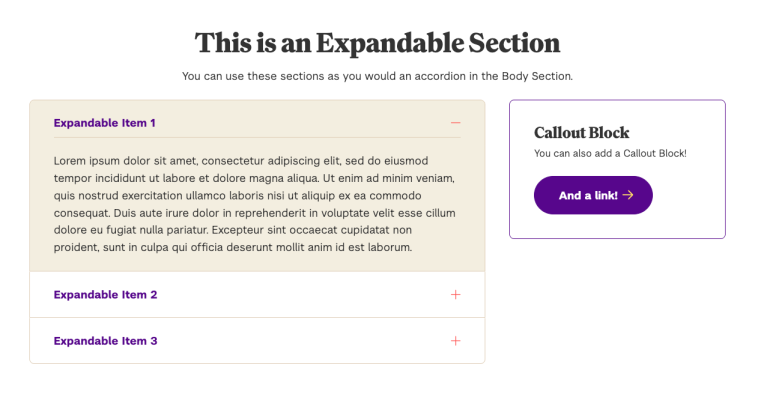
Task: Expand Item 3 using its plus icon
Action: (x=455, y=341)
